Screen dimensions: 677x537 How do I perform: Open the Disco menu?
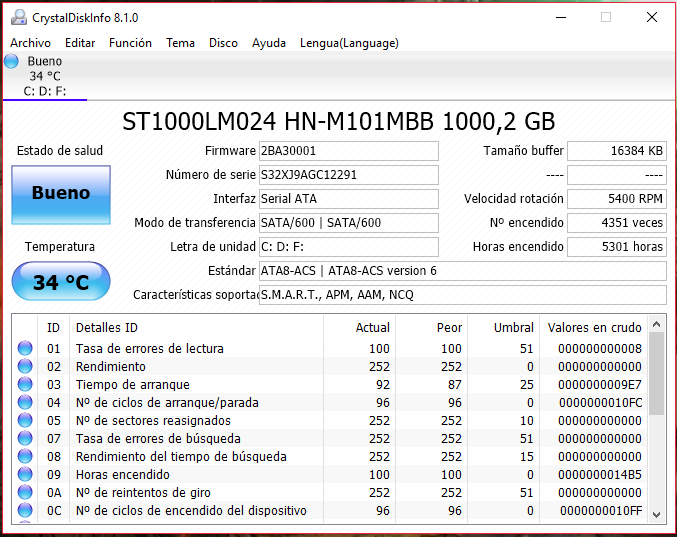(223, 43)
